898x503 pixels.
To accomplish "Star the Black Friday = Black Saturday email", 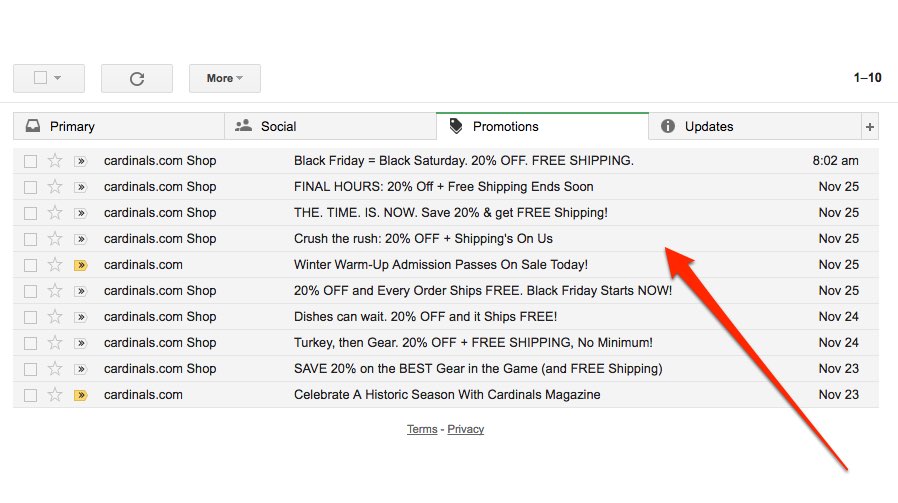I will click(55, 160).
